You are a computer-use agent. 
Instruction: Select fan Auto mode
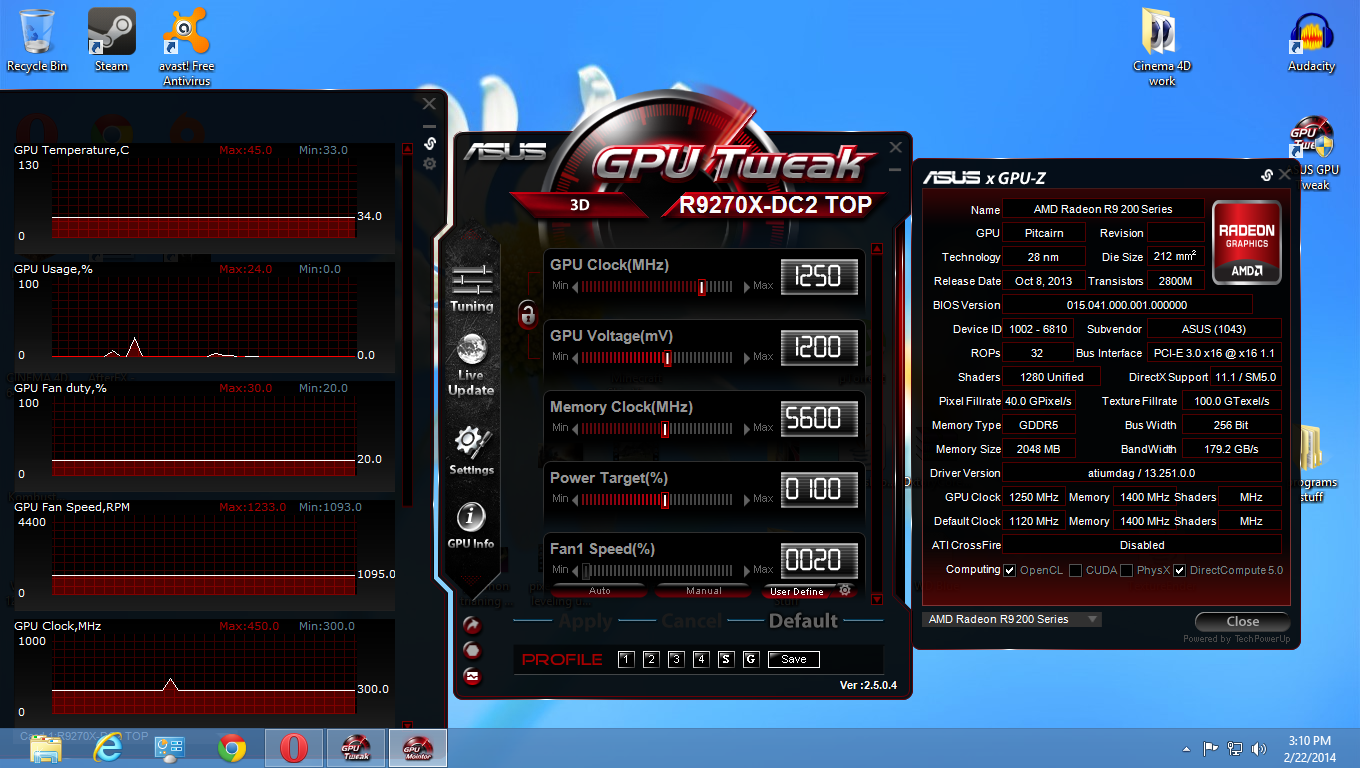point(600,590)
